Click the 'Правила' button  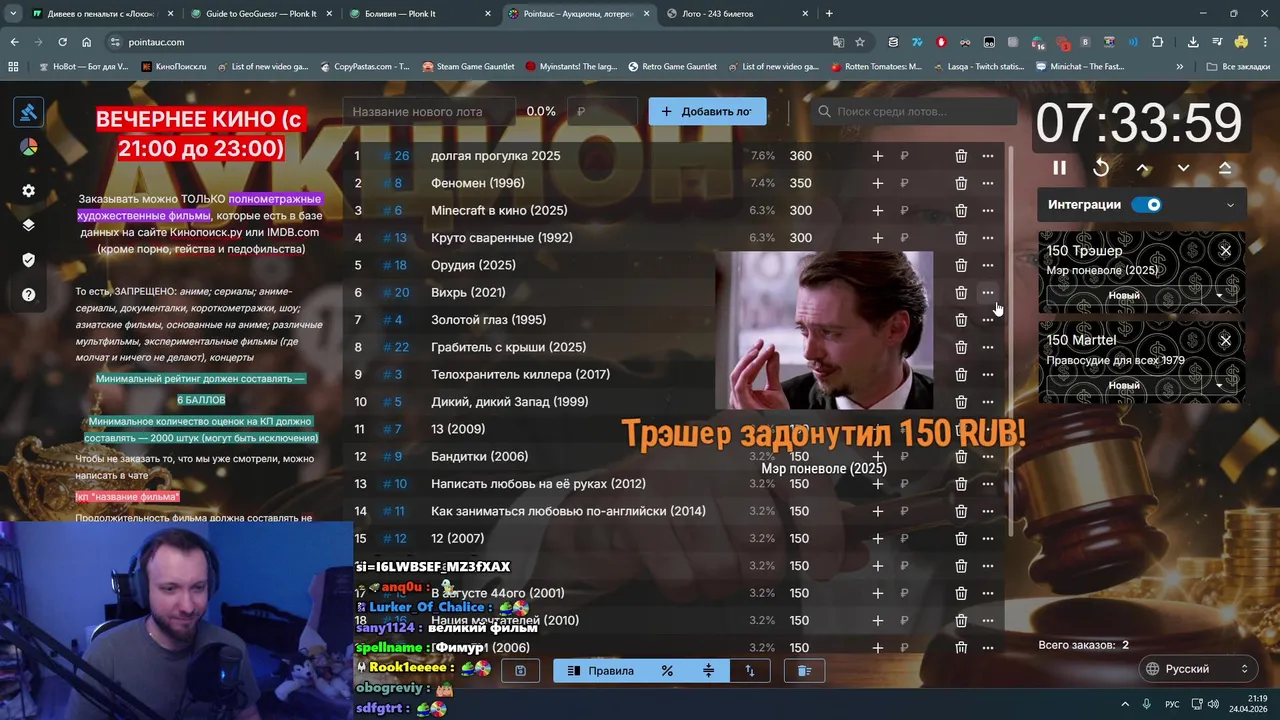coord(600,671)
